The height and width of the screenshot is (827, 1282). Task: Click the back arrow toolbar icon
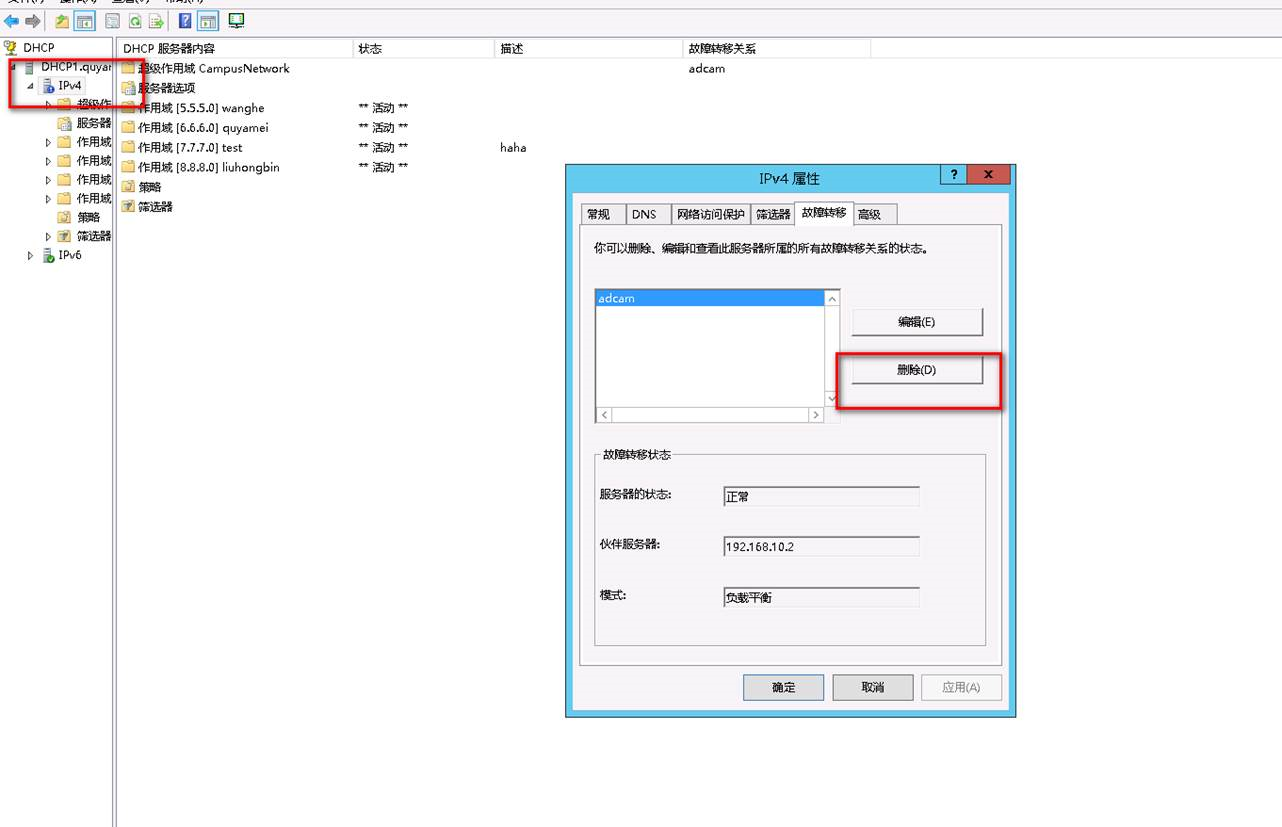(12, 21)
